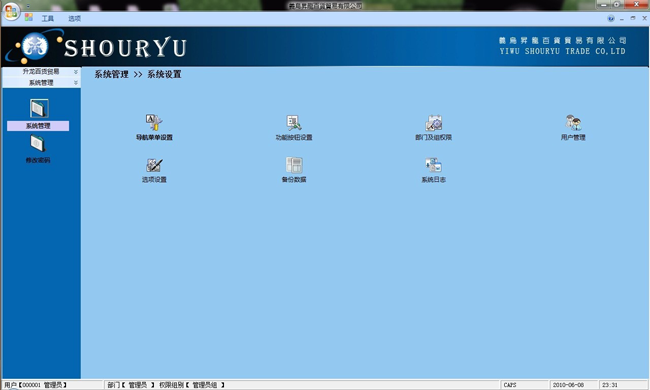650x390 pixels.
Task: Collapse the 升龙百货贸易 sidebar group
Action: pyautogui.click(x=76, y=72)
